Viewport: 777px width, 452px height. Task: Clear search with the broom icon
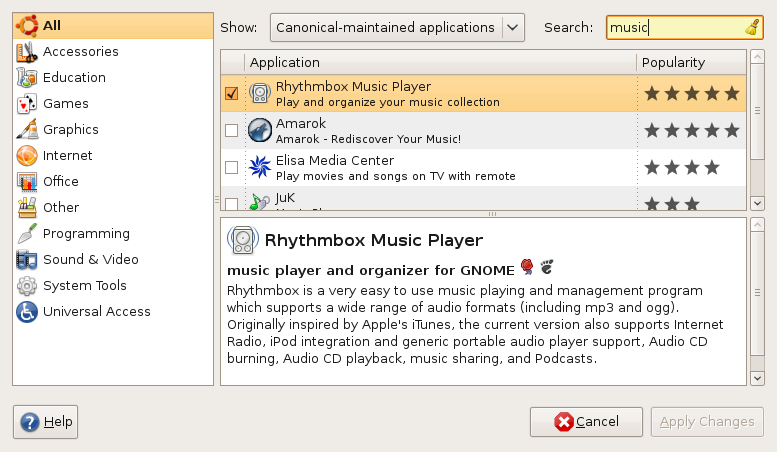[x=753, y=27]
